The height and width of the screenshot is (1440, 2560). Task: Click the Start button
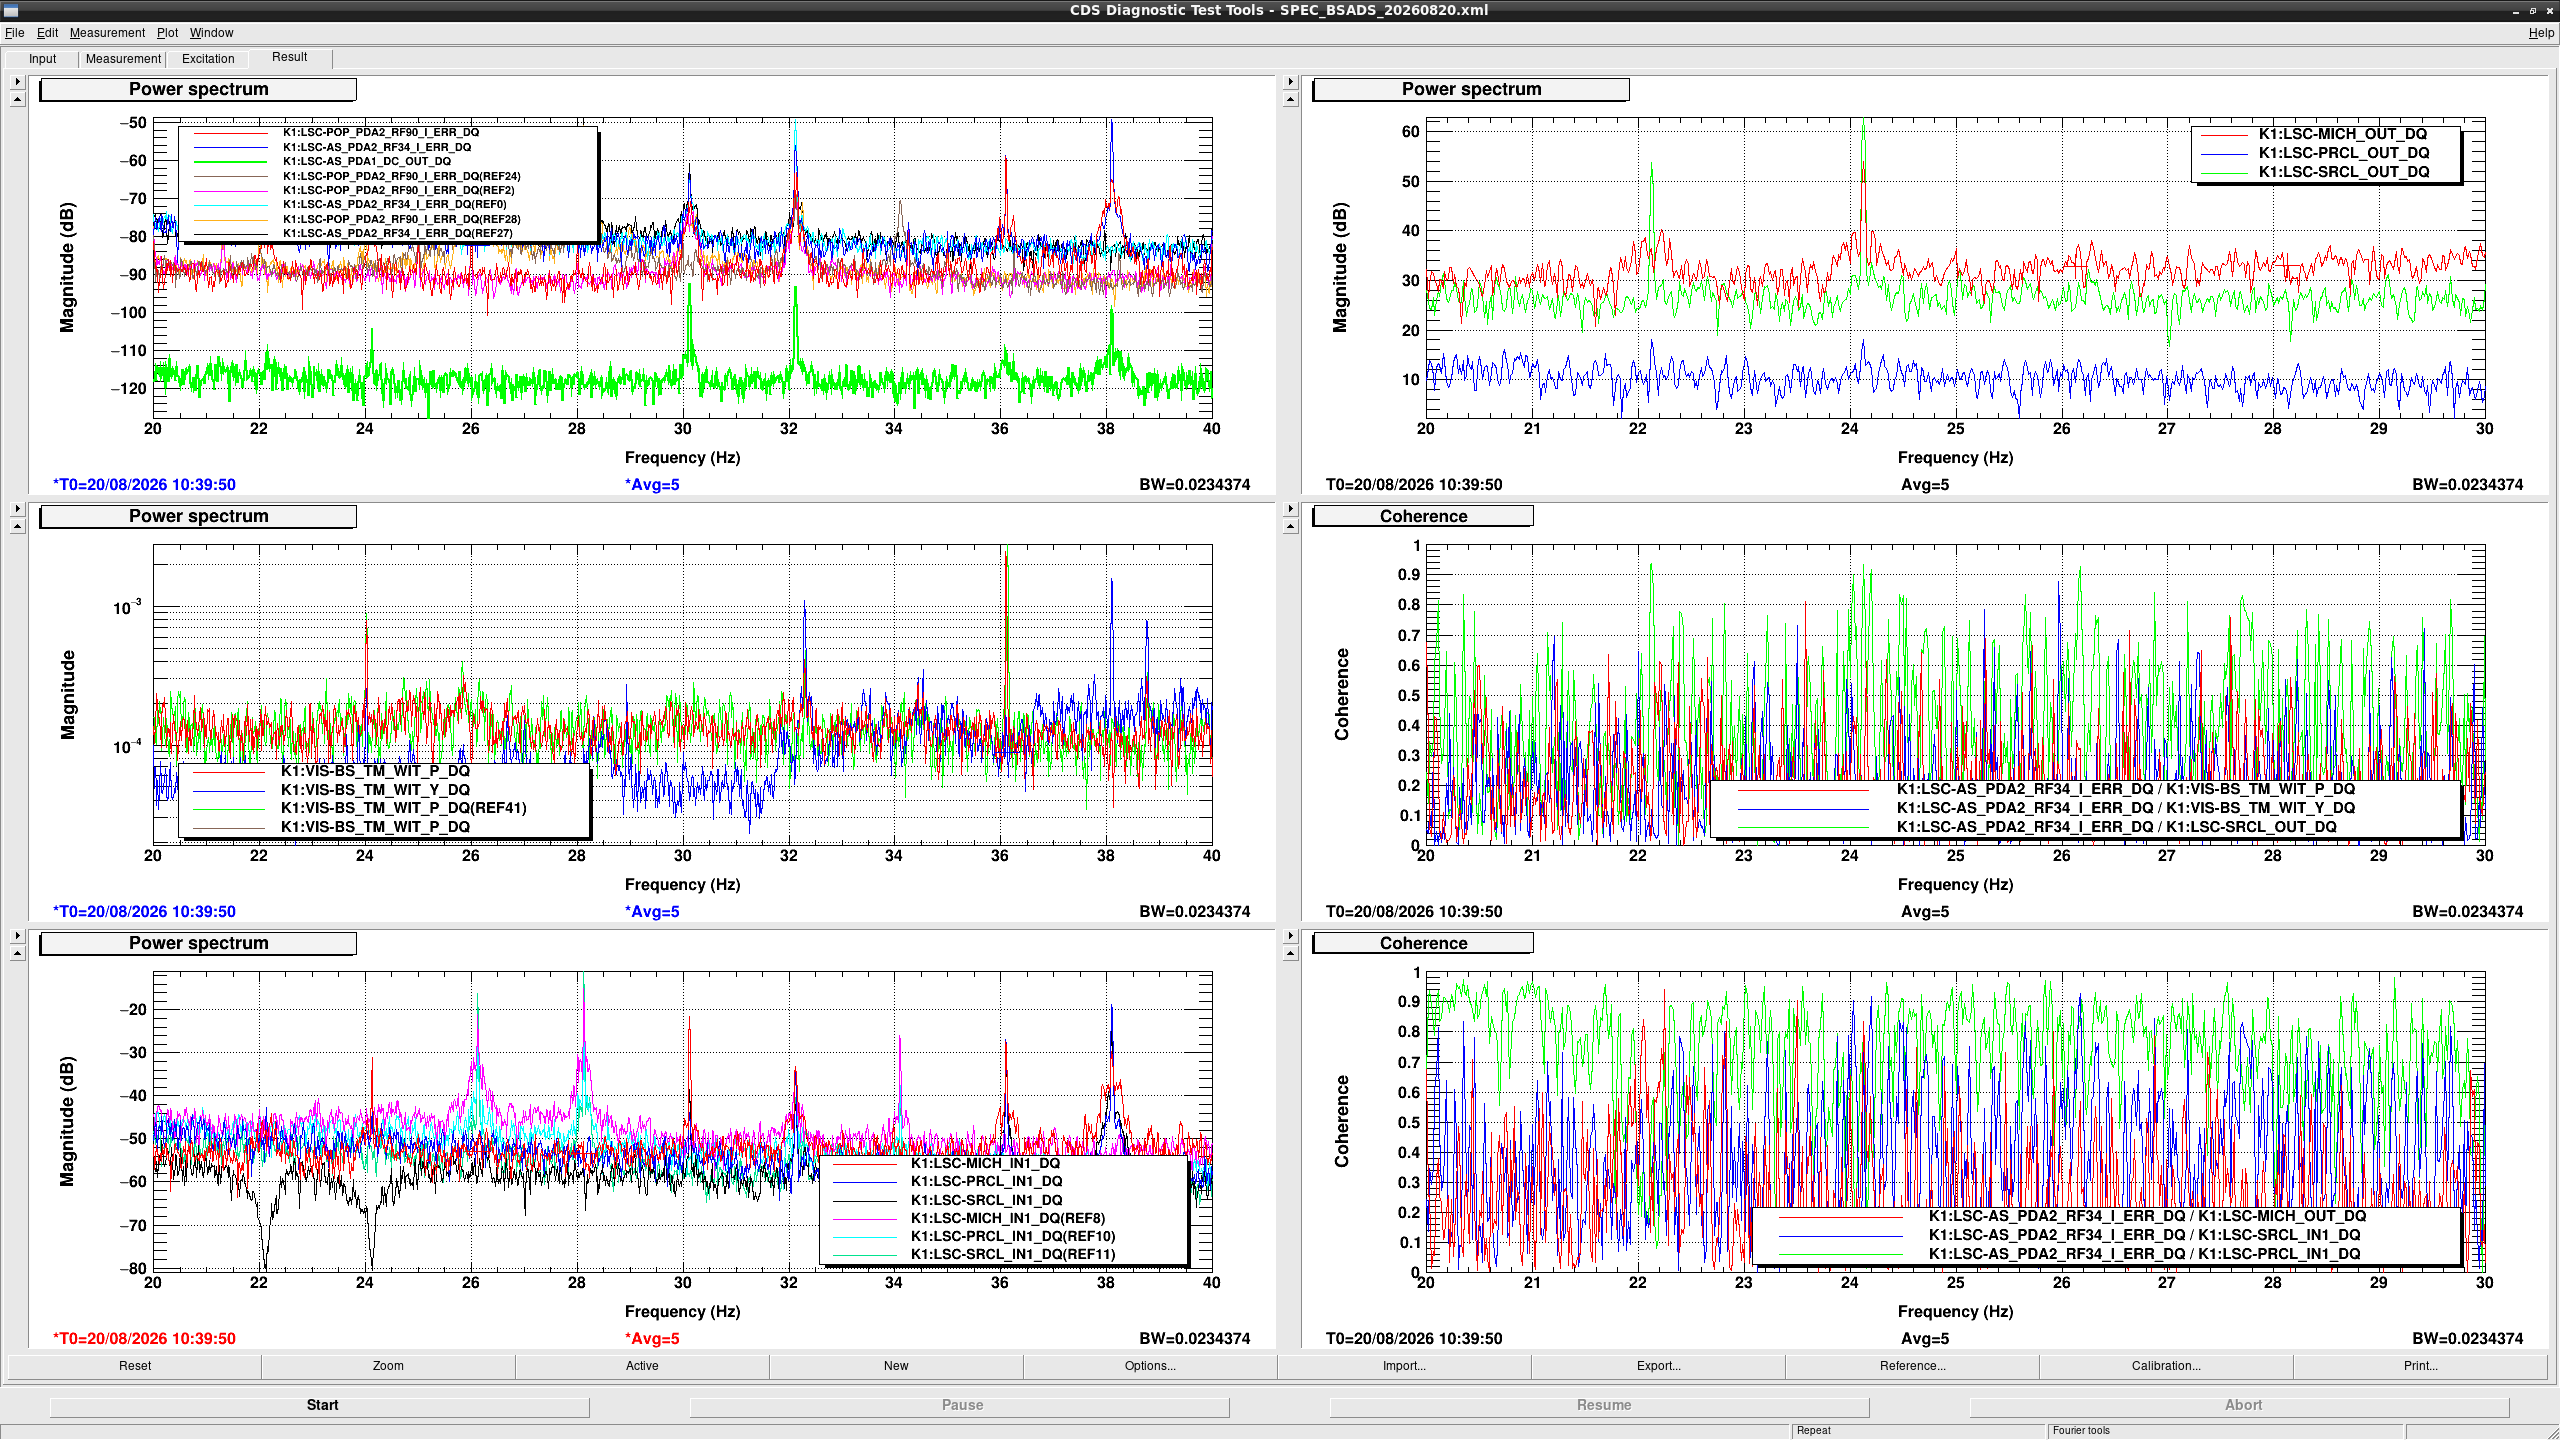322,1405
